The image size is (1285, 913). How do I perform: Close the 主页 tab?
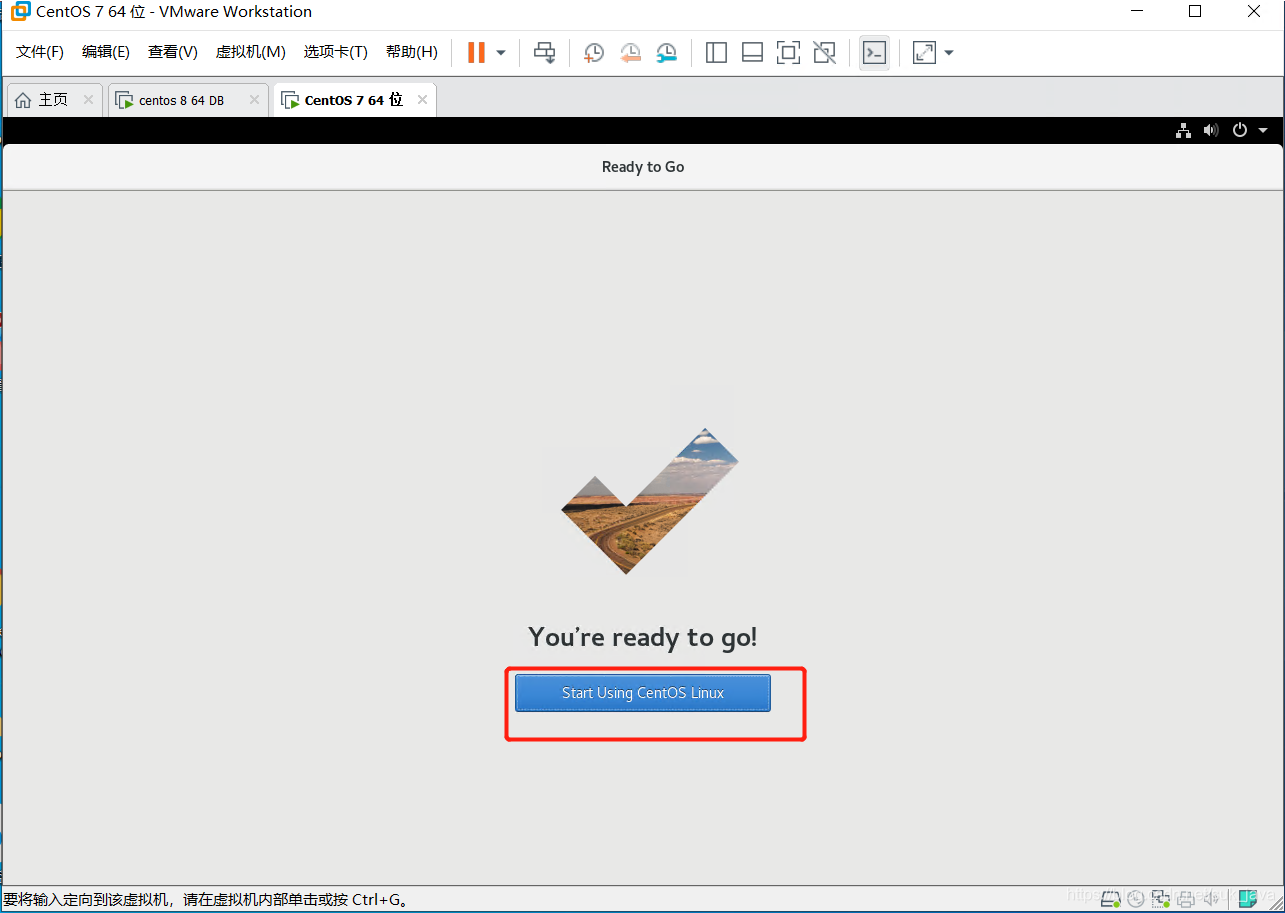pos(88,100)
